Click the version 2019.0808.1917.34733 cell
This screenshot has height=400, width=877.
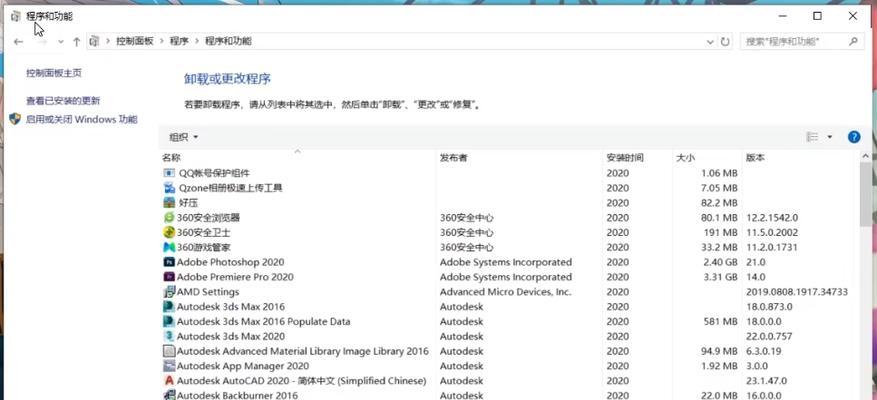[796, 291]
